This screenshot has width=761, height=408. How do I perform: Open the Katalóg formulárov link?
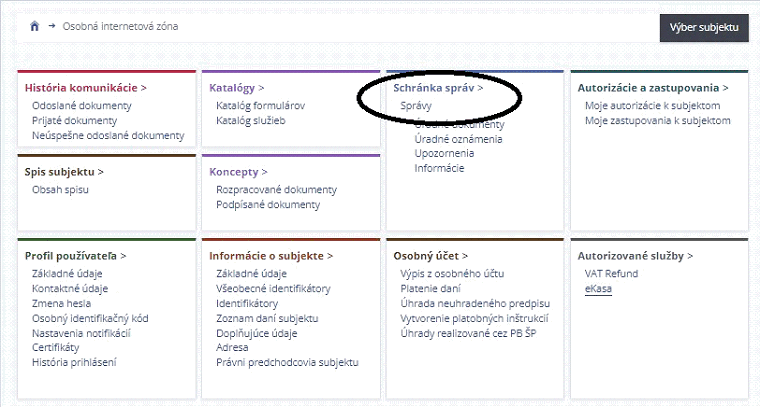[x=260, y=105]
